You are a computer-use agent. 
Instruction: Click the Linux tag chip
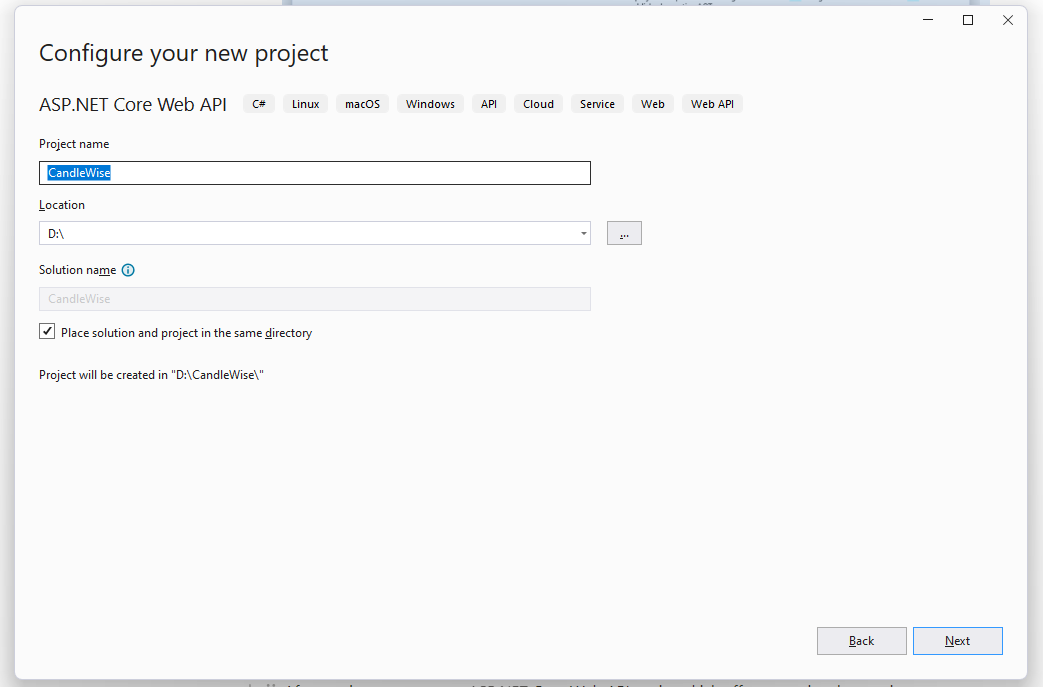pyautogui.click(x=304, y=103)
